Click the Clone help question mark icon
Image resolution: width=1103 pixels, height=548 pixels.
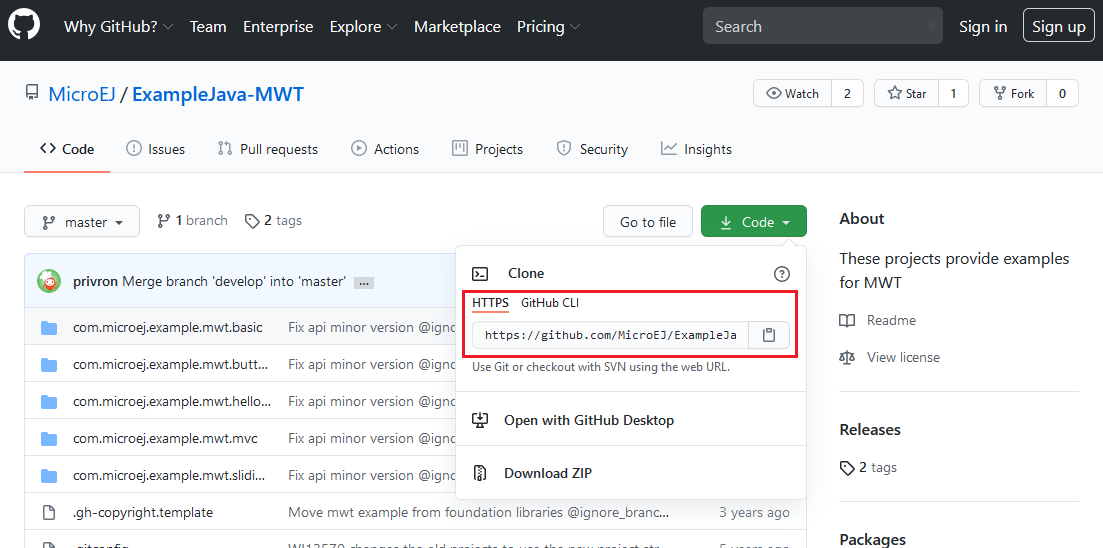coord(782,273)
